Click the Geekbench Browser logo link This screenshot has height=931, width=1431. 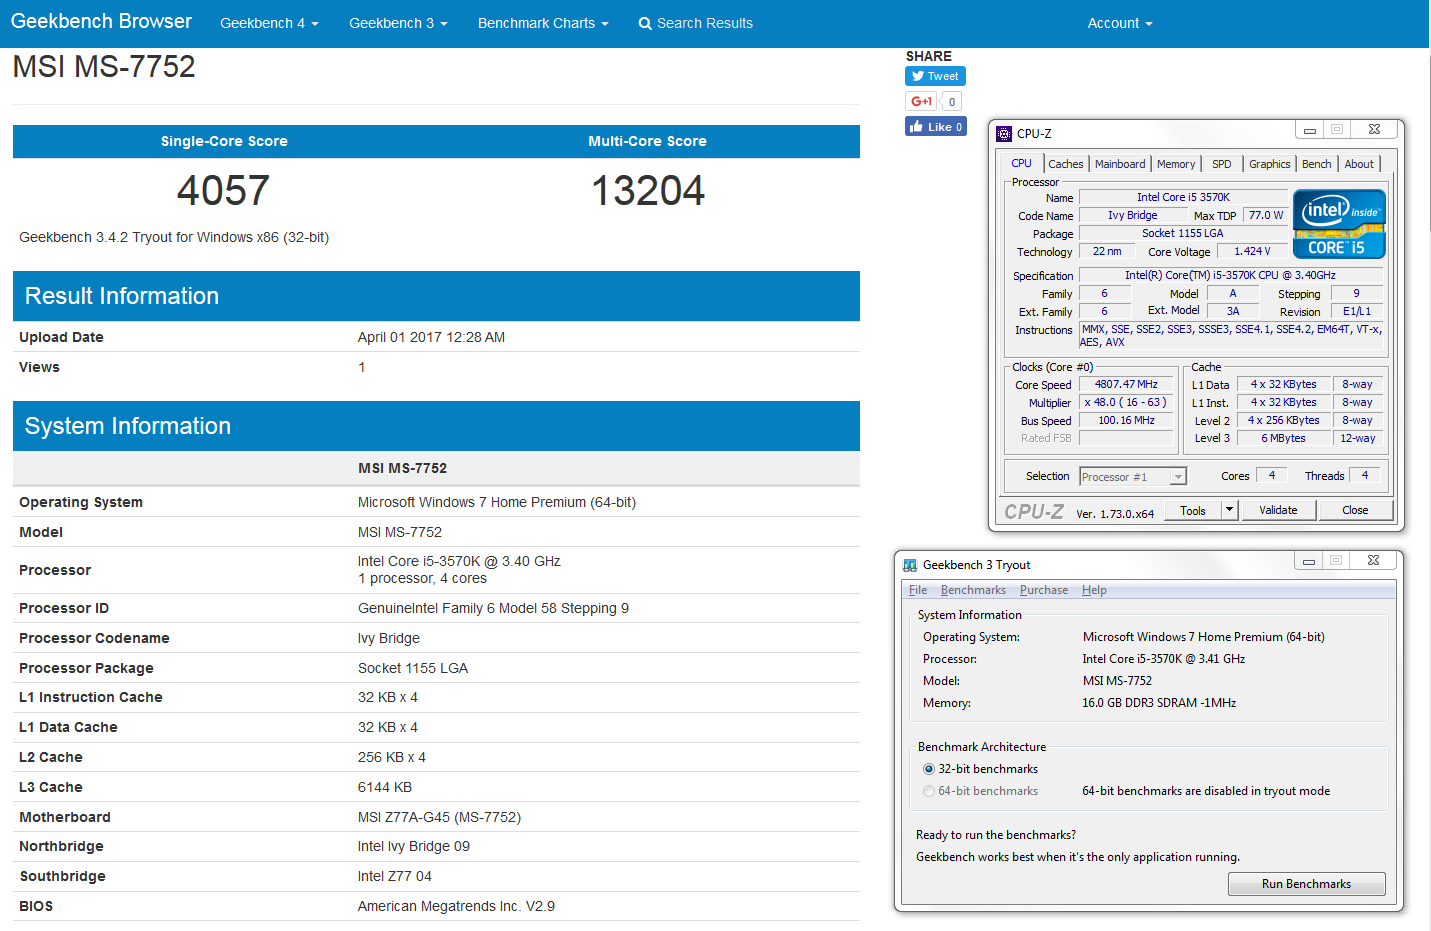point(101,21)
